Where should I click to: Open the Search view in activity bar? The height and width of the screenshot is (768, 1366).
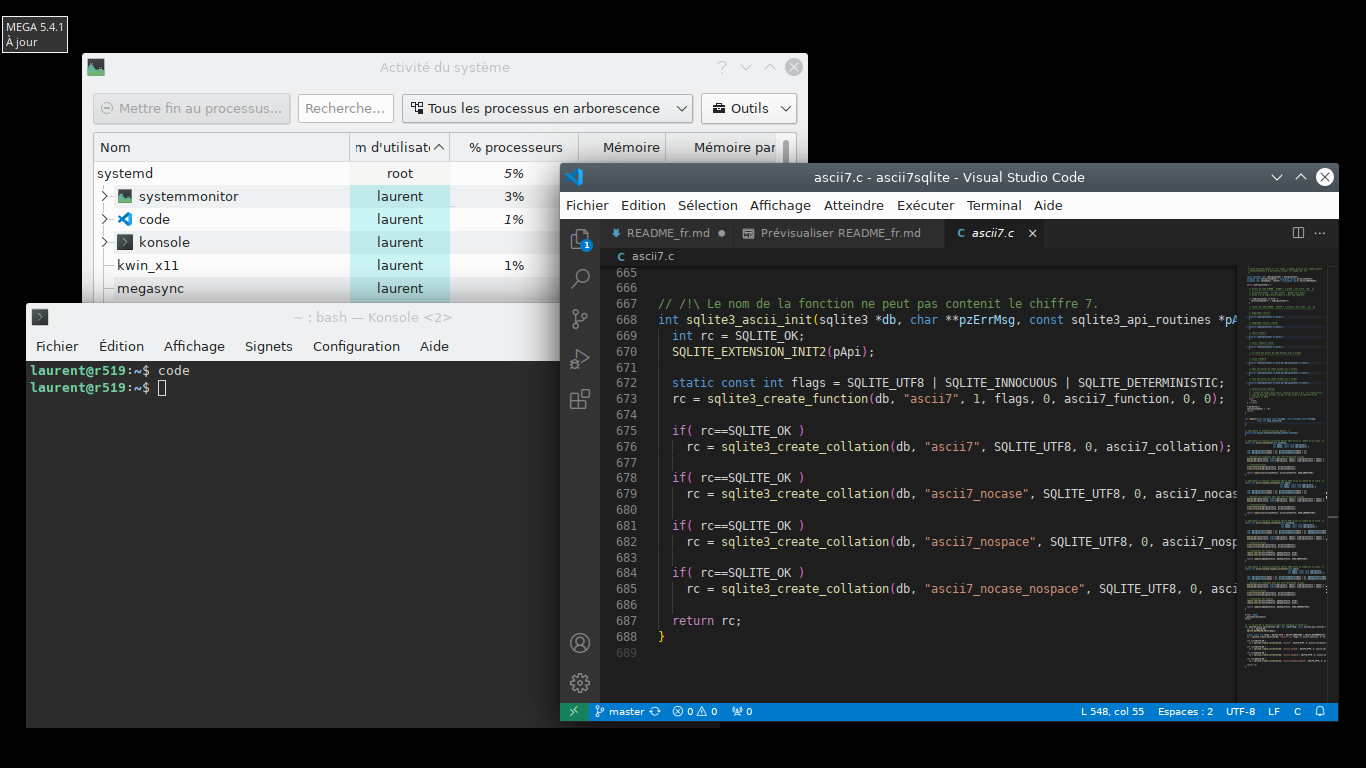coord(579,279)
